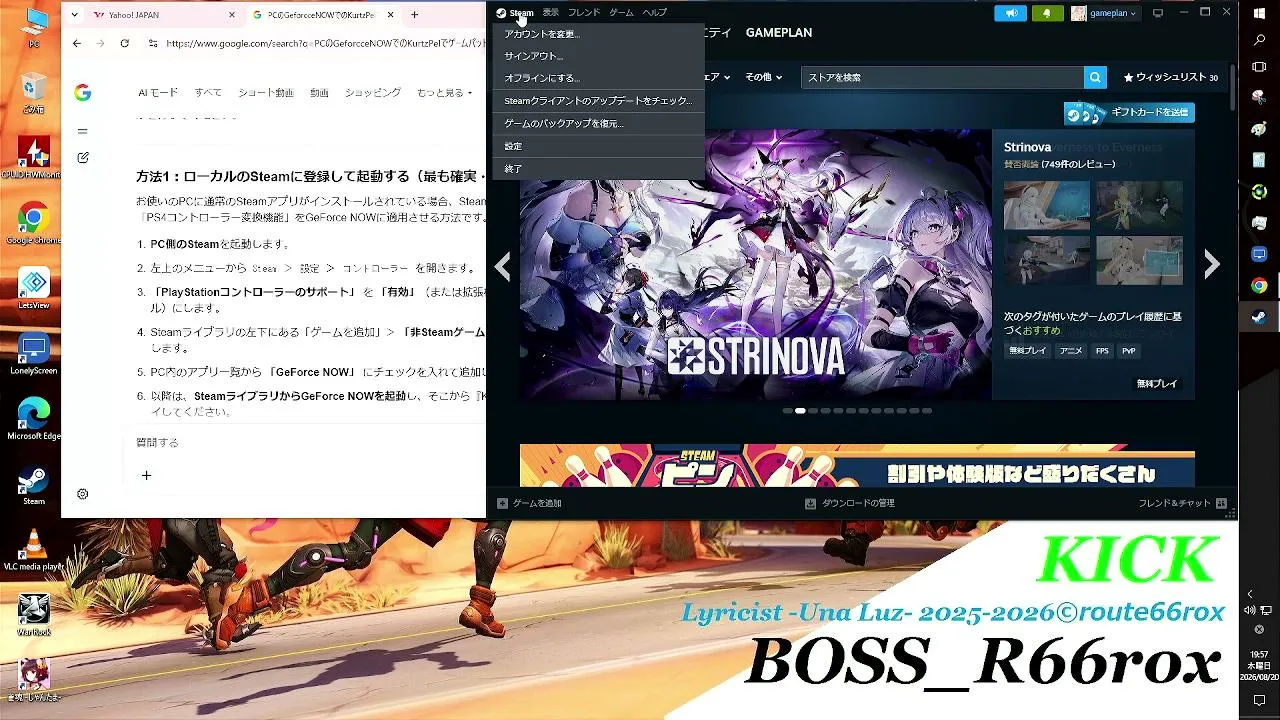This screenshot has width=1280, height=720.
Task: Select オフラインにする... in Steam menu
Action: [x=599, y=78]
